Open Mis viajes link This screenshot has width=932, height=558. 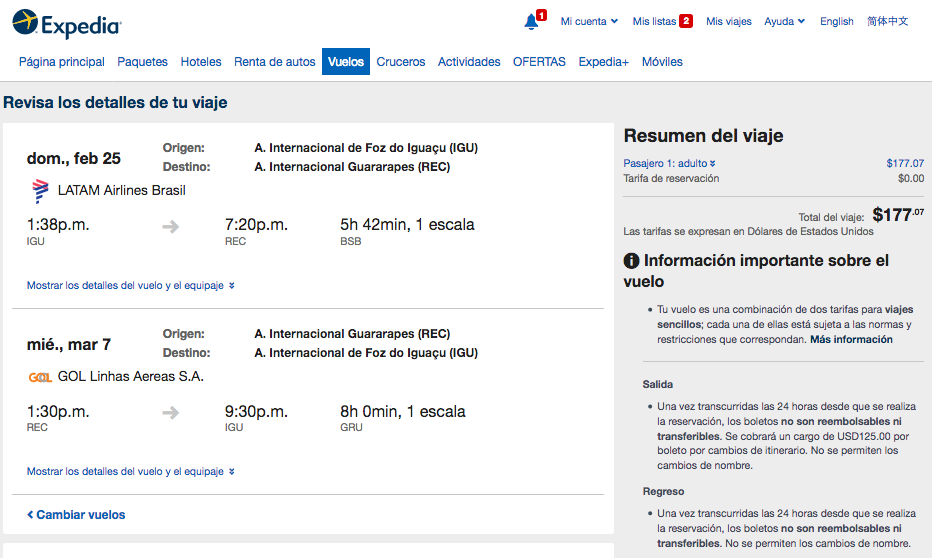click(x=729, y=21)
